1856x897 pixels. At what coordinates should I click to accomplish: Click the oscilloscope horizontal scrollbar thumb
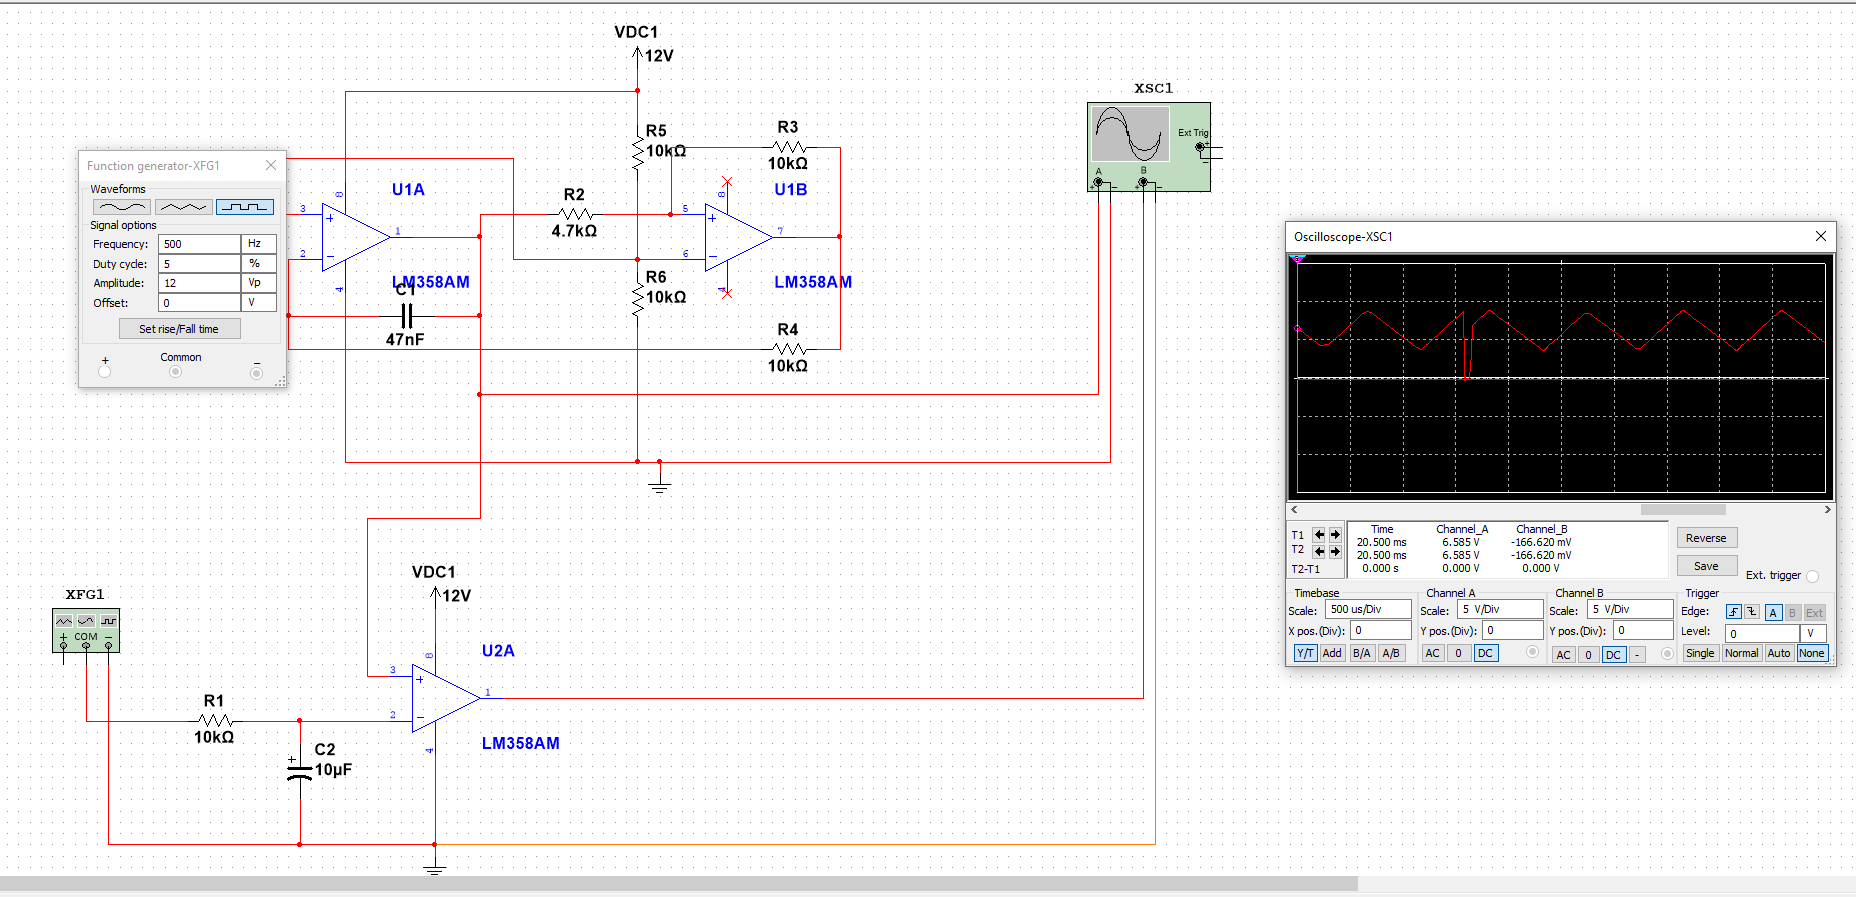click(x=1683, y=510)
